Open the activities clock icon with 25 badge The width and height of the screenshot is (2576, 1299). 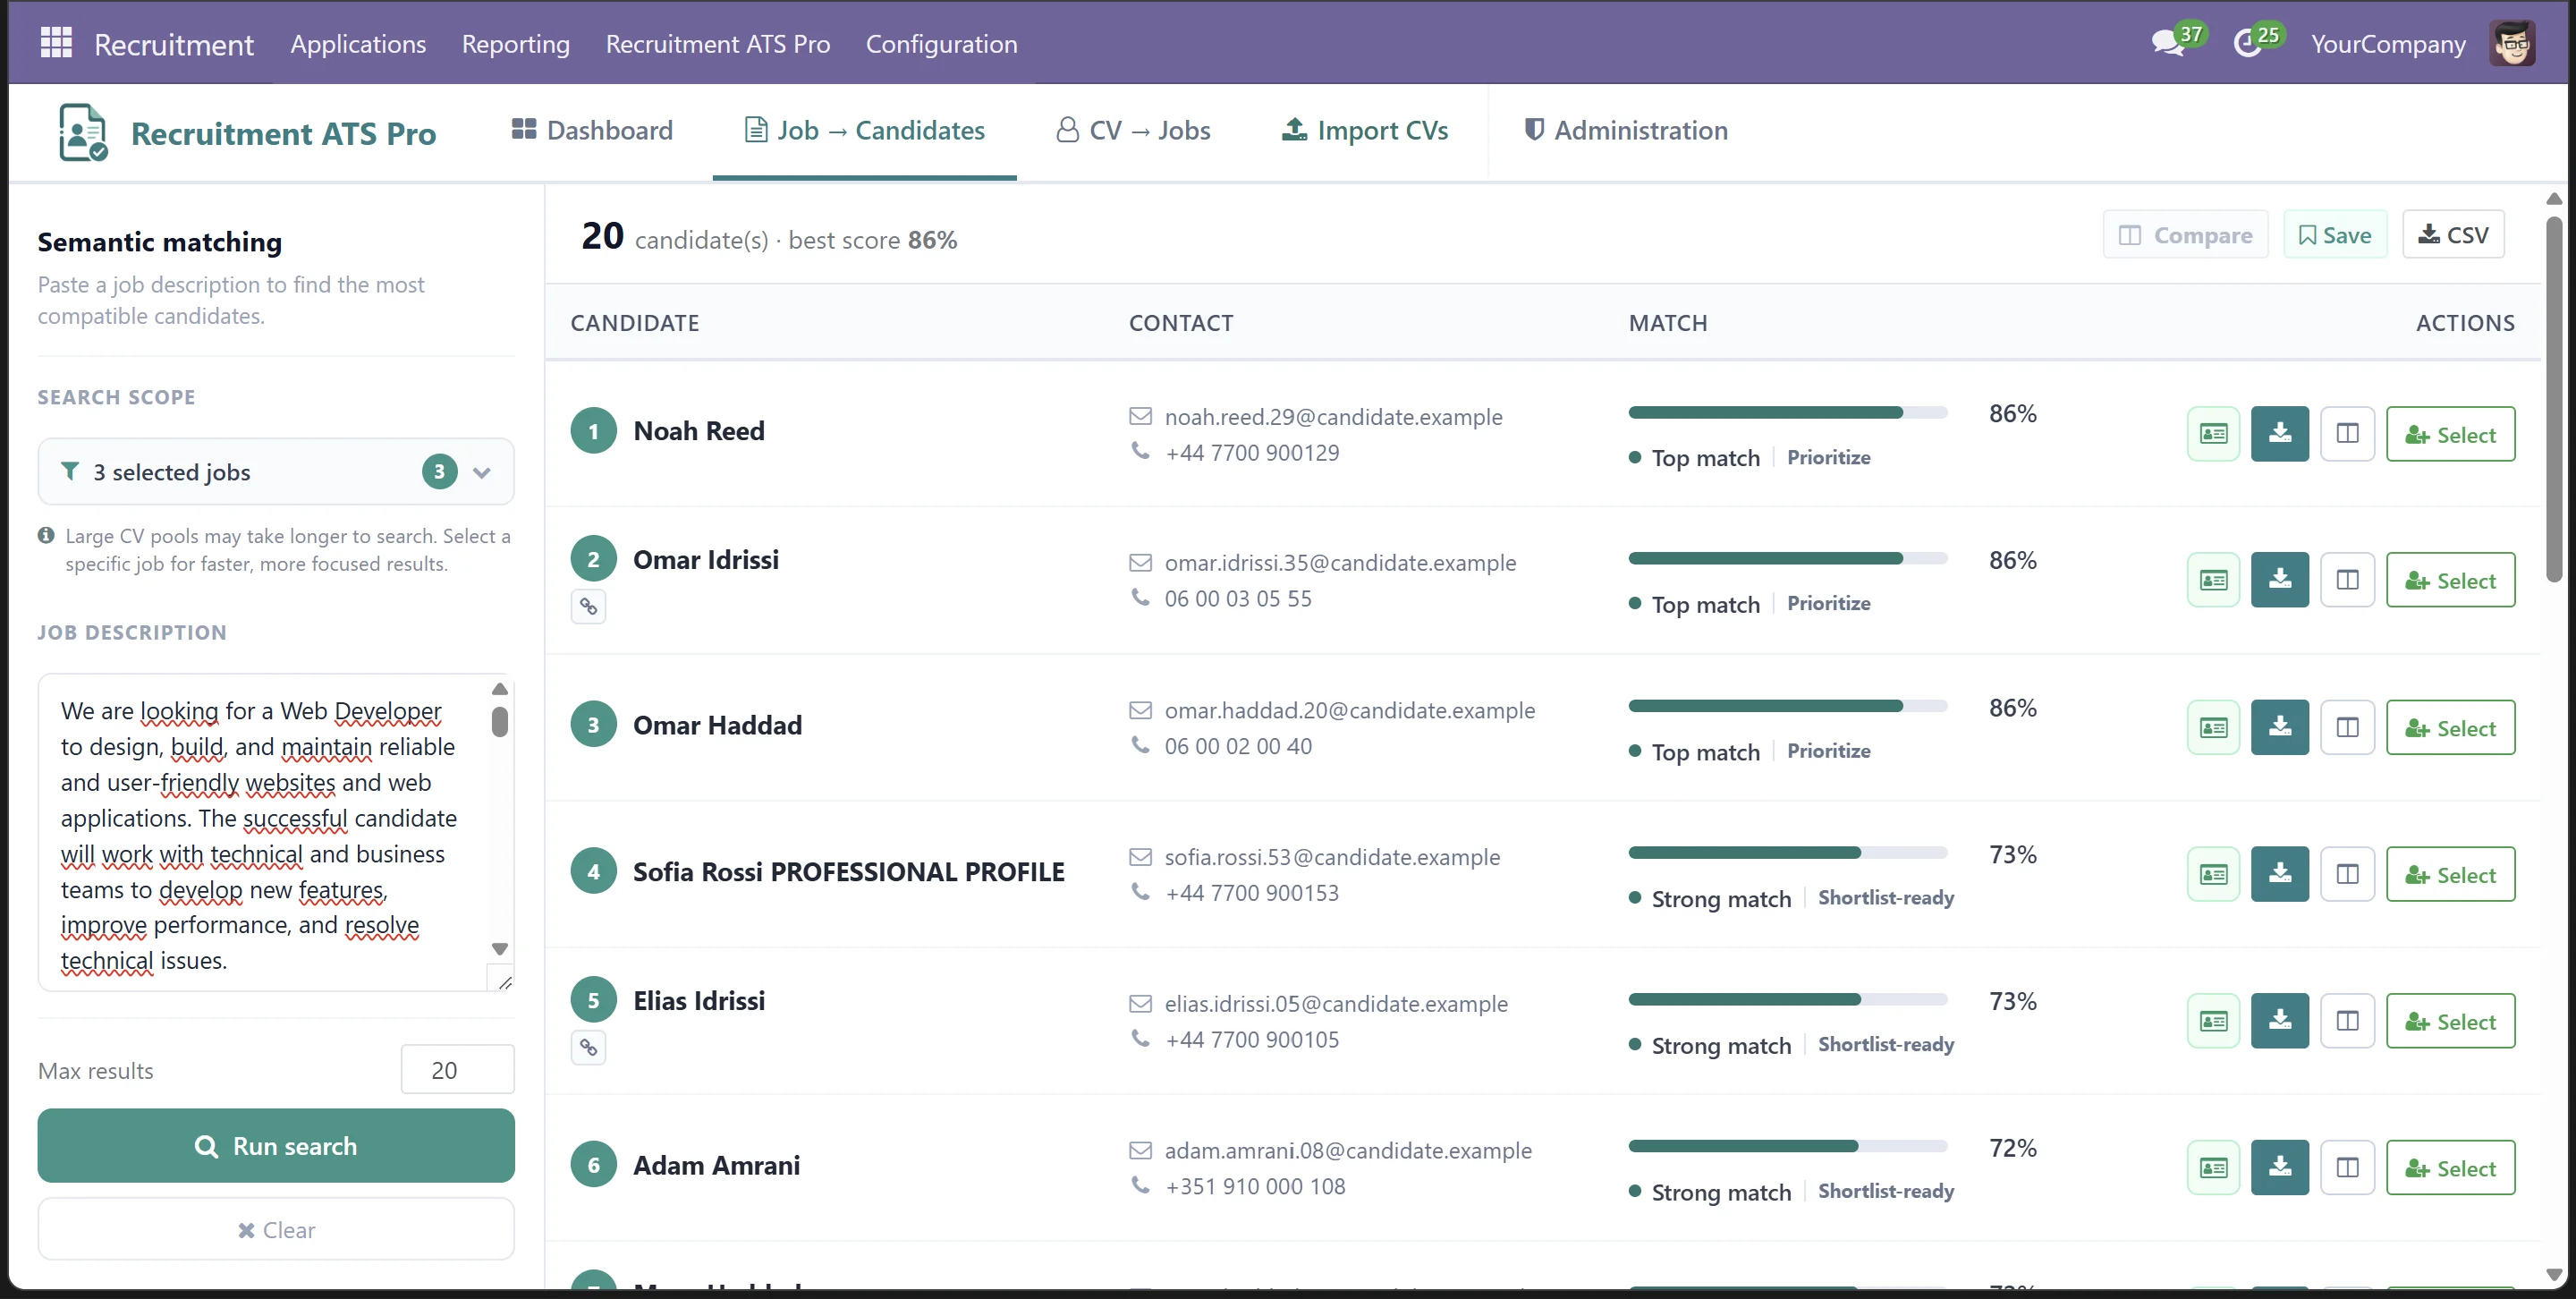[2247, 43]
